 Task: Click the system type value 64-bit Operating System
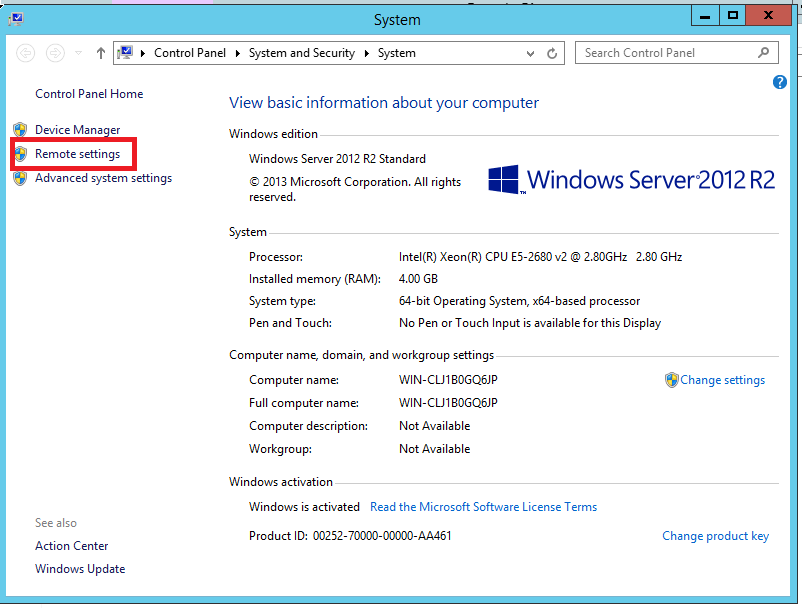519,301
